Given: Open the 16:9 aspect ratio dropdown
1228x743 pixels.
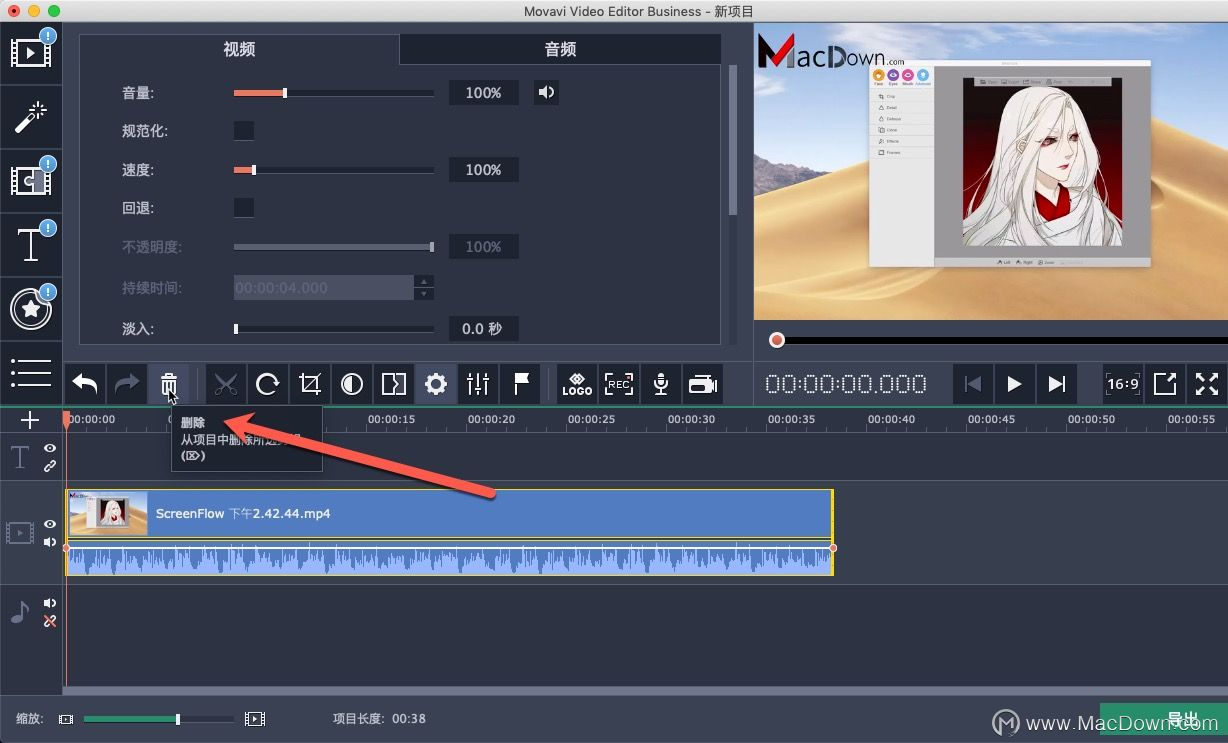Looking at the screenshot, I should pyautogui.click(x=1123, y=384).
